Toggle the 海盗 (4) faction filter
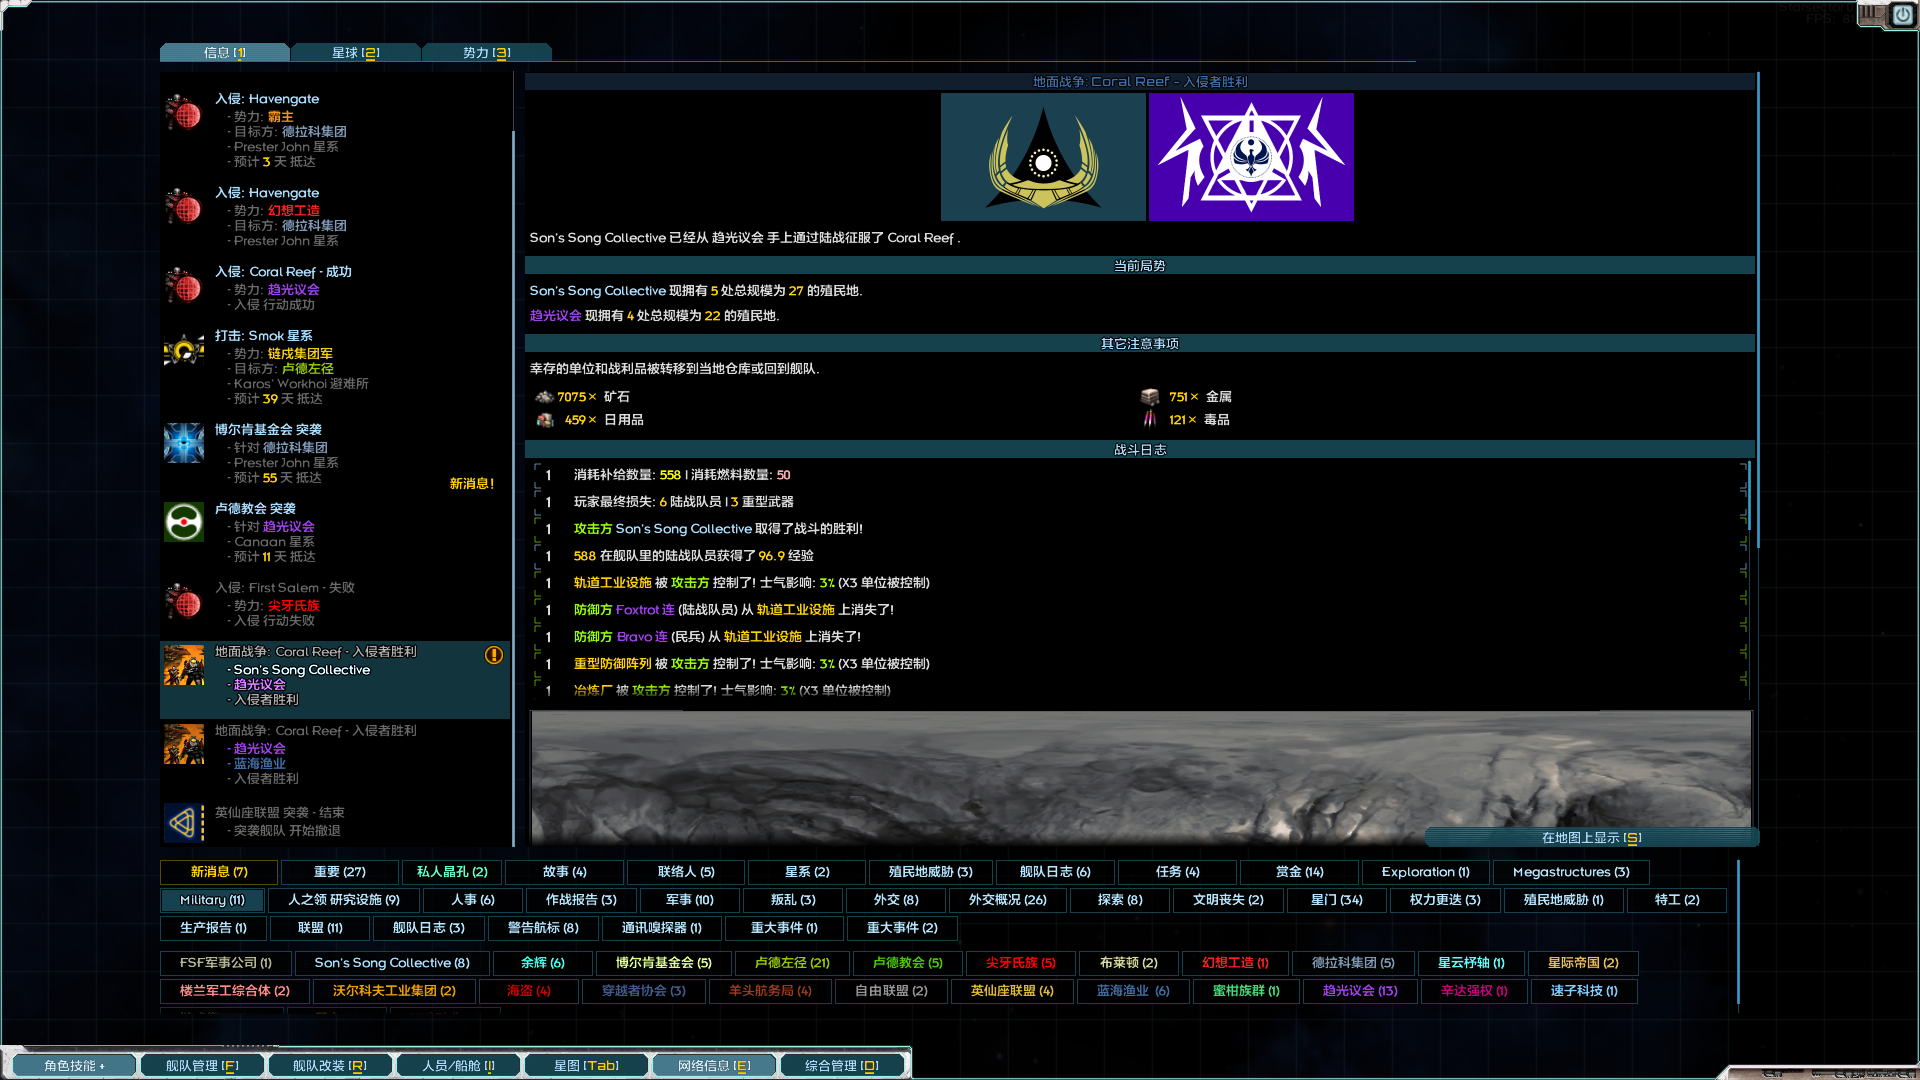The image size is (1920, 1080). pos(528,991)
